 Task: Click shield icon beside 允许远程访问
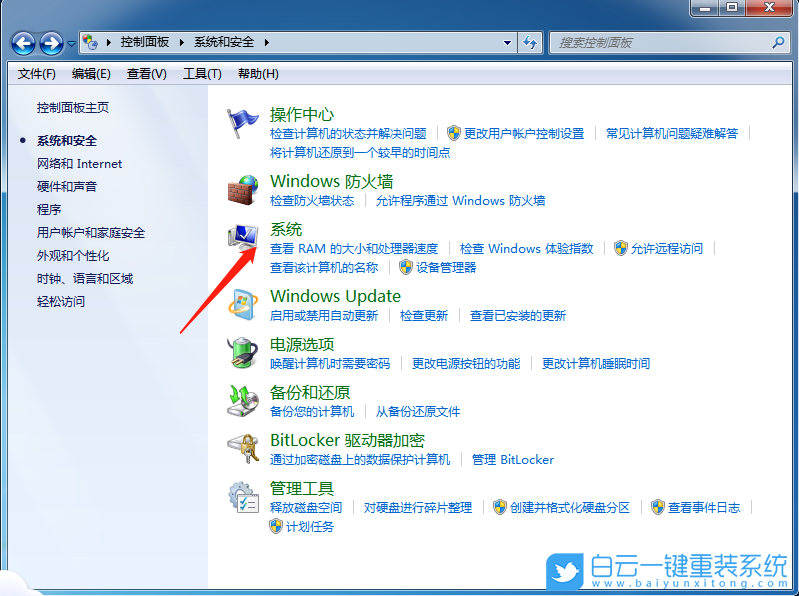point(621,249)
